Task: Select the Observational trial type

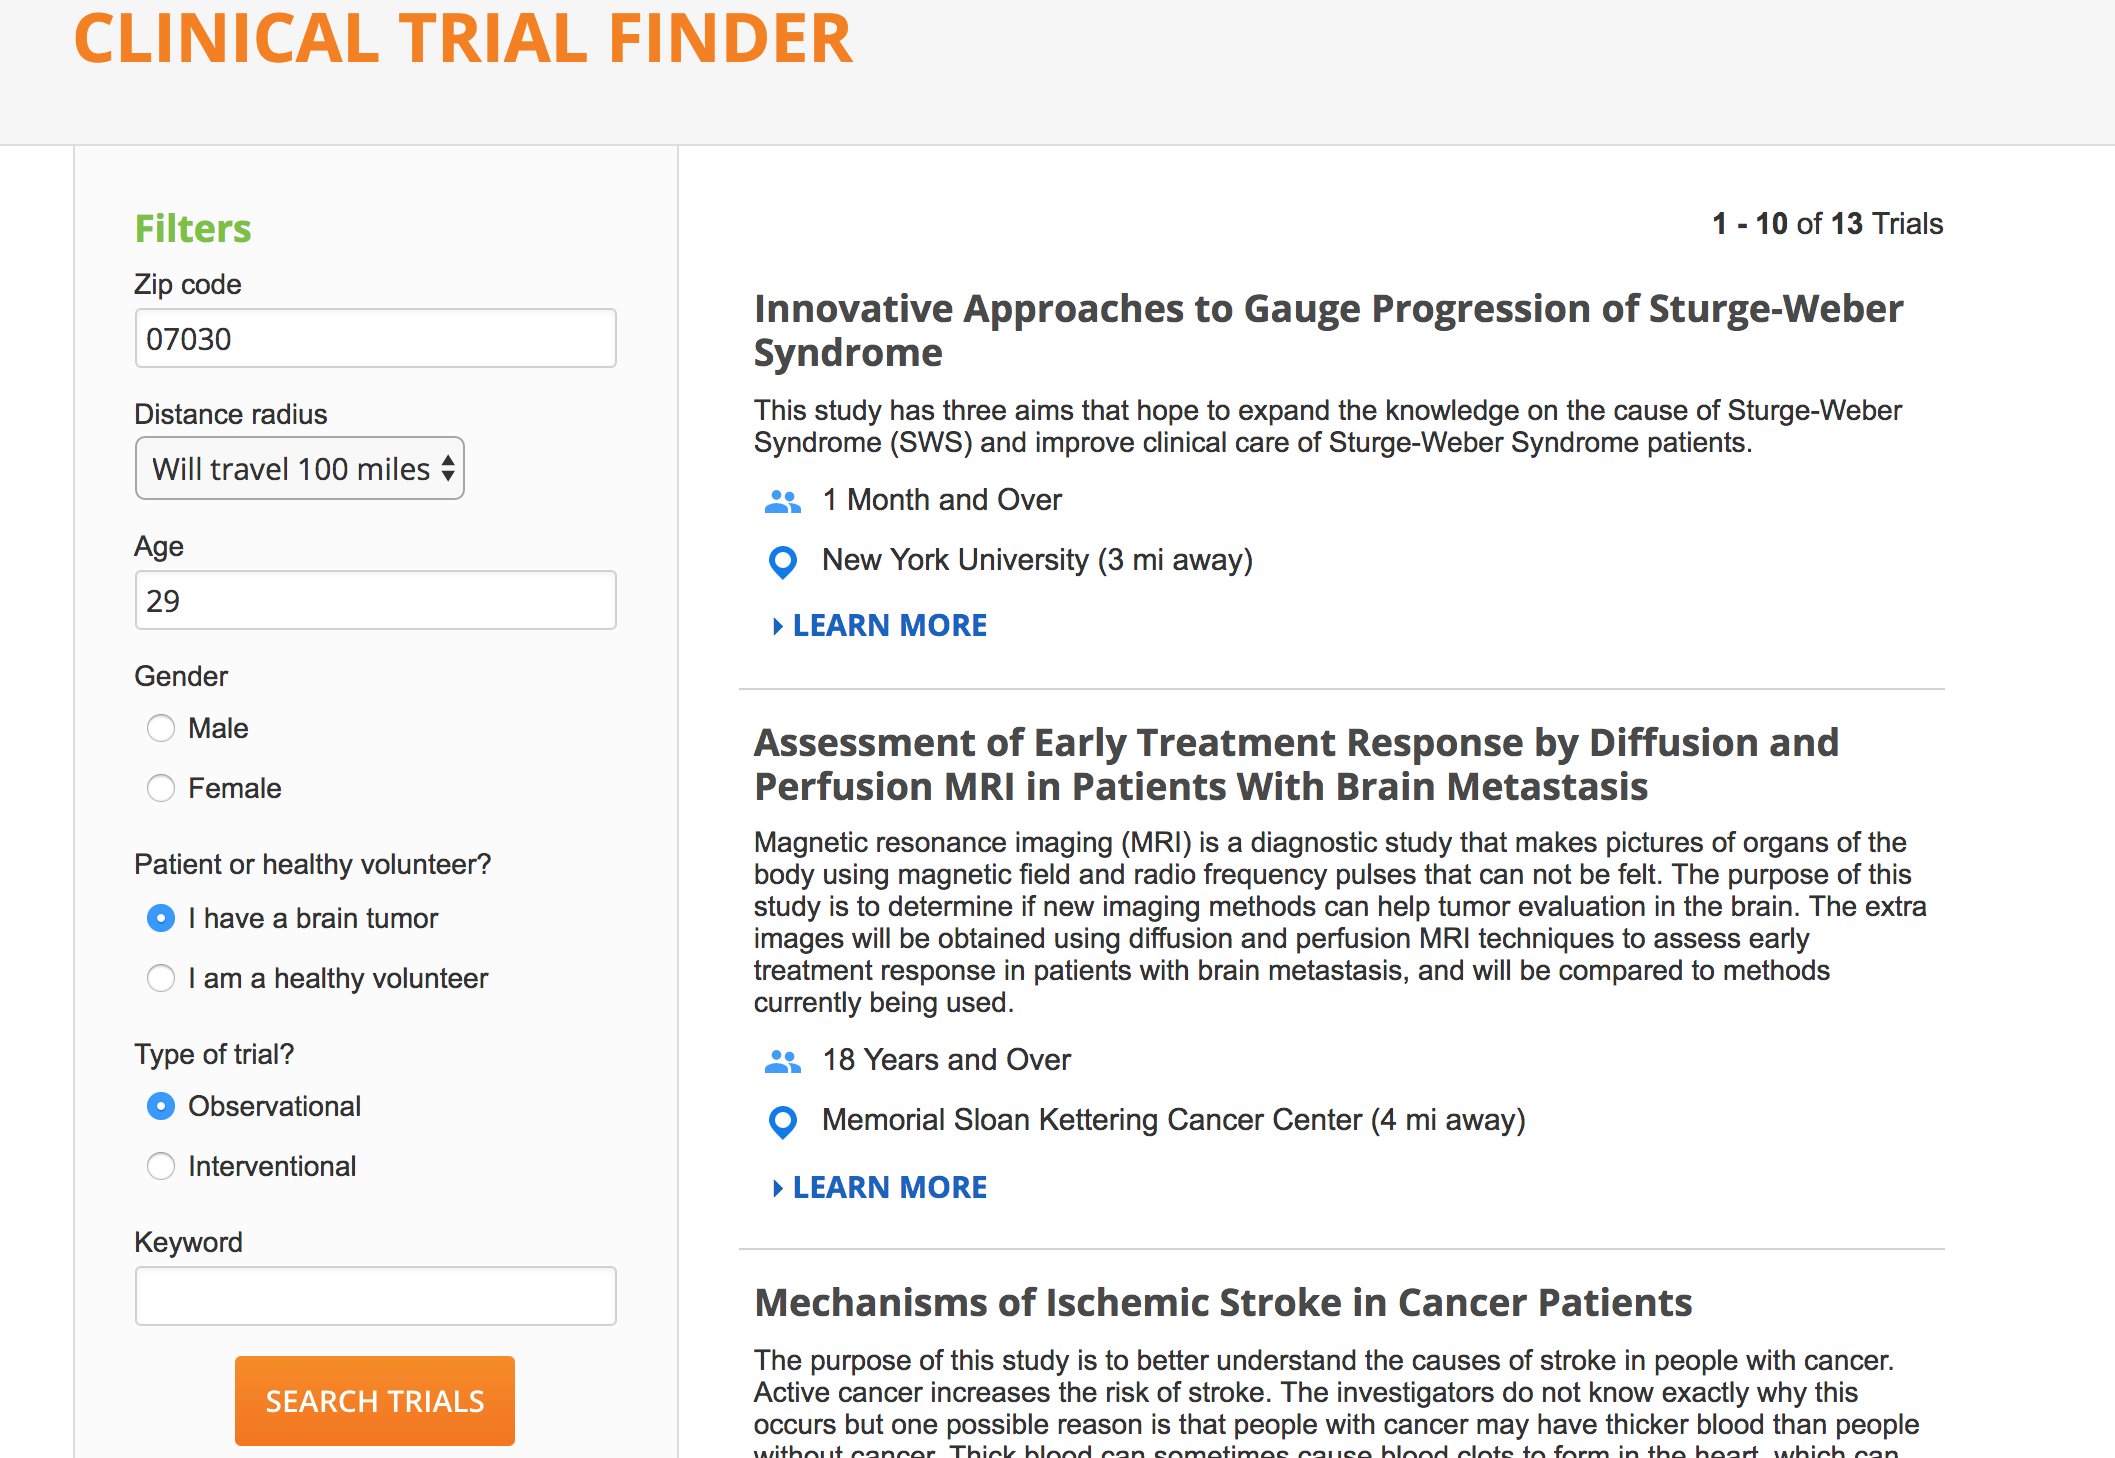Action: click(161, 1106)
